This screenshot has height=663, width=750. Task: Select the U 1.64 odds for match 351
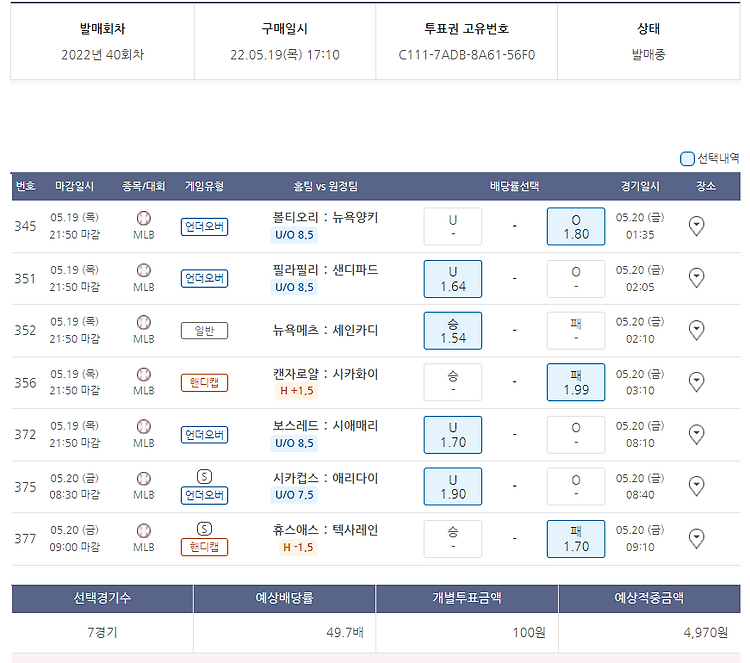452,279
